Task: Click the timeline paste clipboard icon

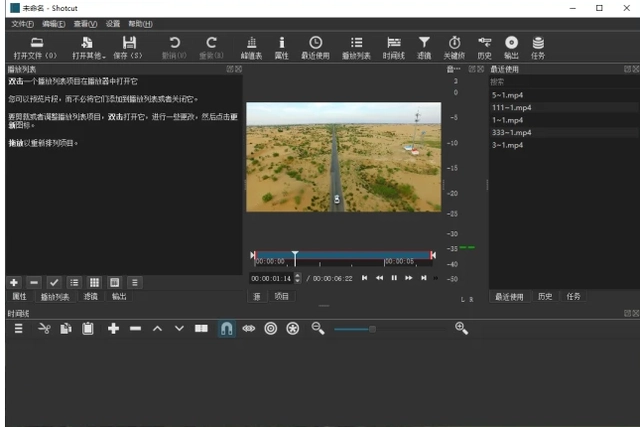Action: point(87,328)
